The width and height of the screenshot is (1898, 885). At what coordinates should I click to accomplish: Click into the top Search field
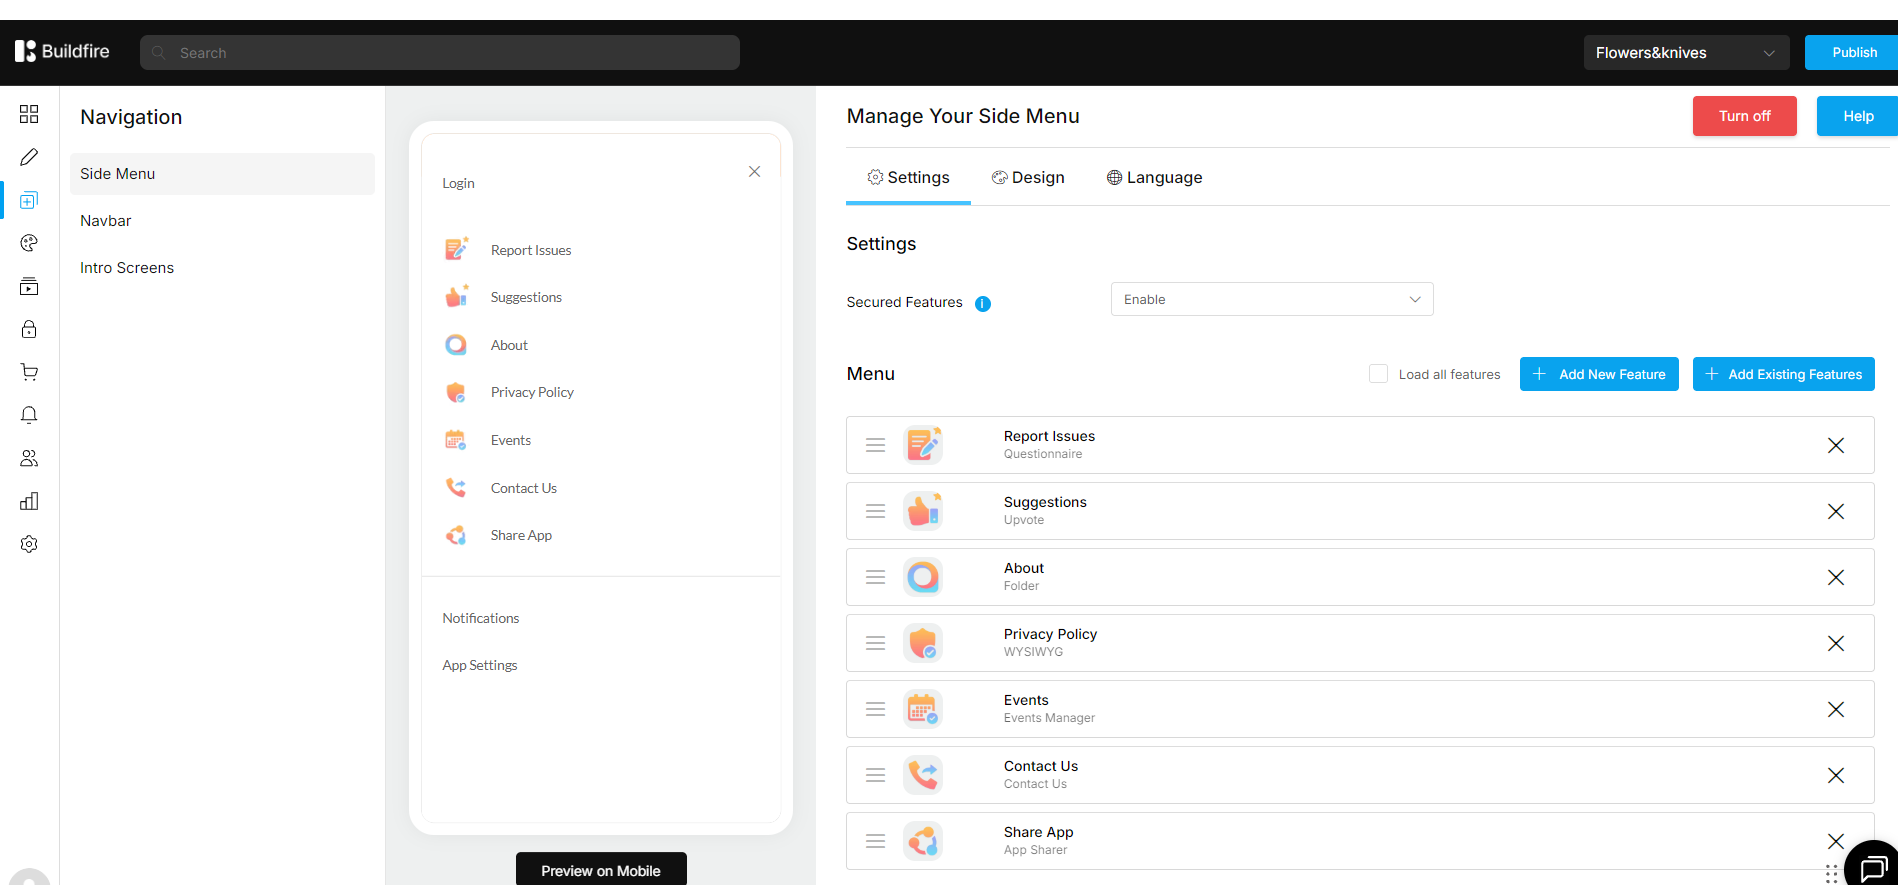pos(440,53)
